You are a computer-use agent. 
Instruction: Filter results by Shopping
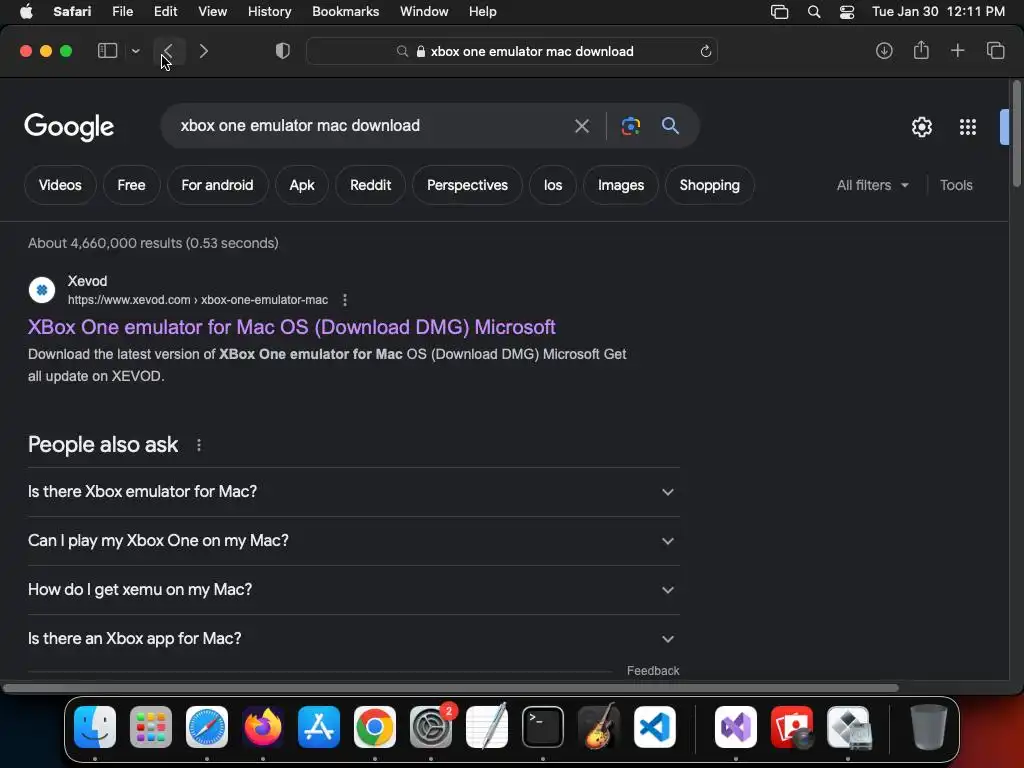click(710, 185)
